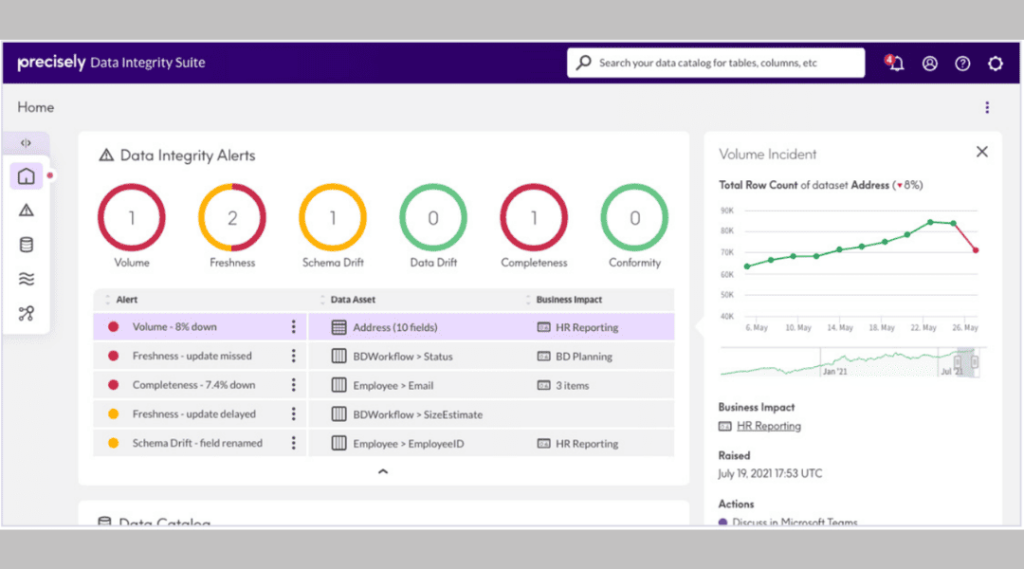Click the search data catalog field
Viewport: 1024px width, 569px height.
pos(715,63)
